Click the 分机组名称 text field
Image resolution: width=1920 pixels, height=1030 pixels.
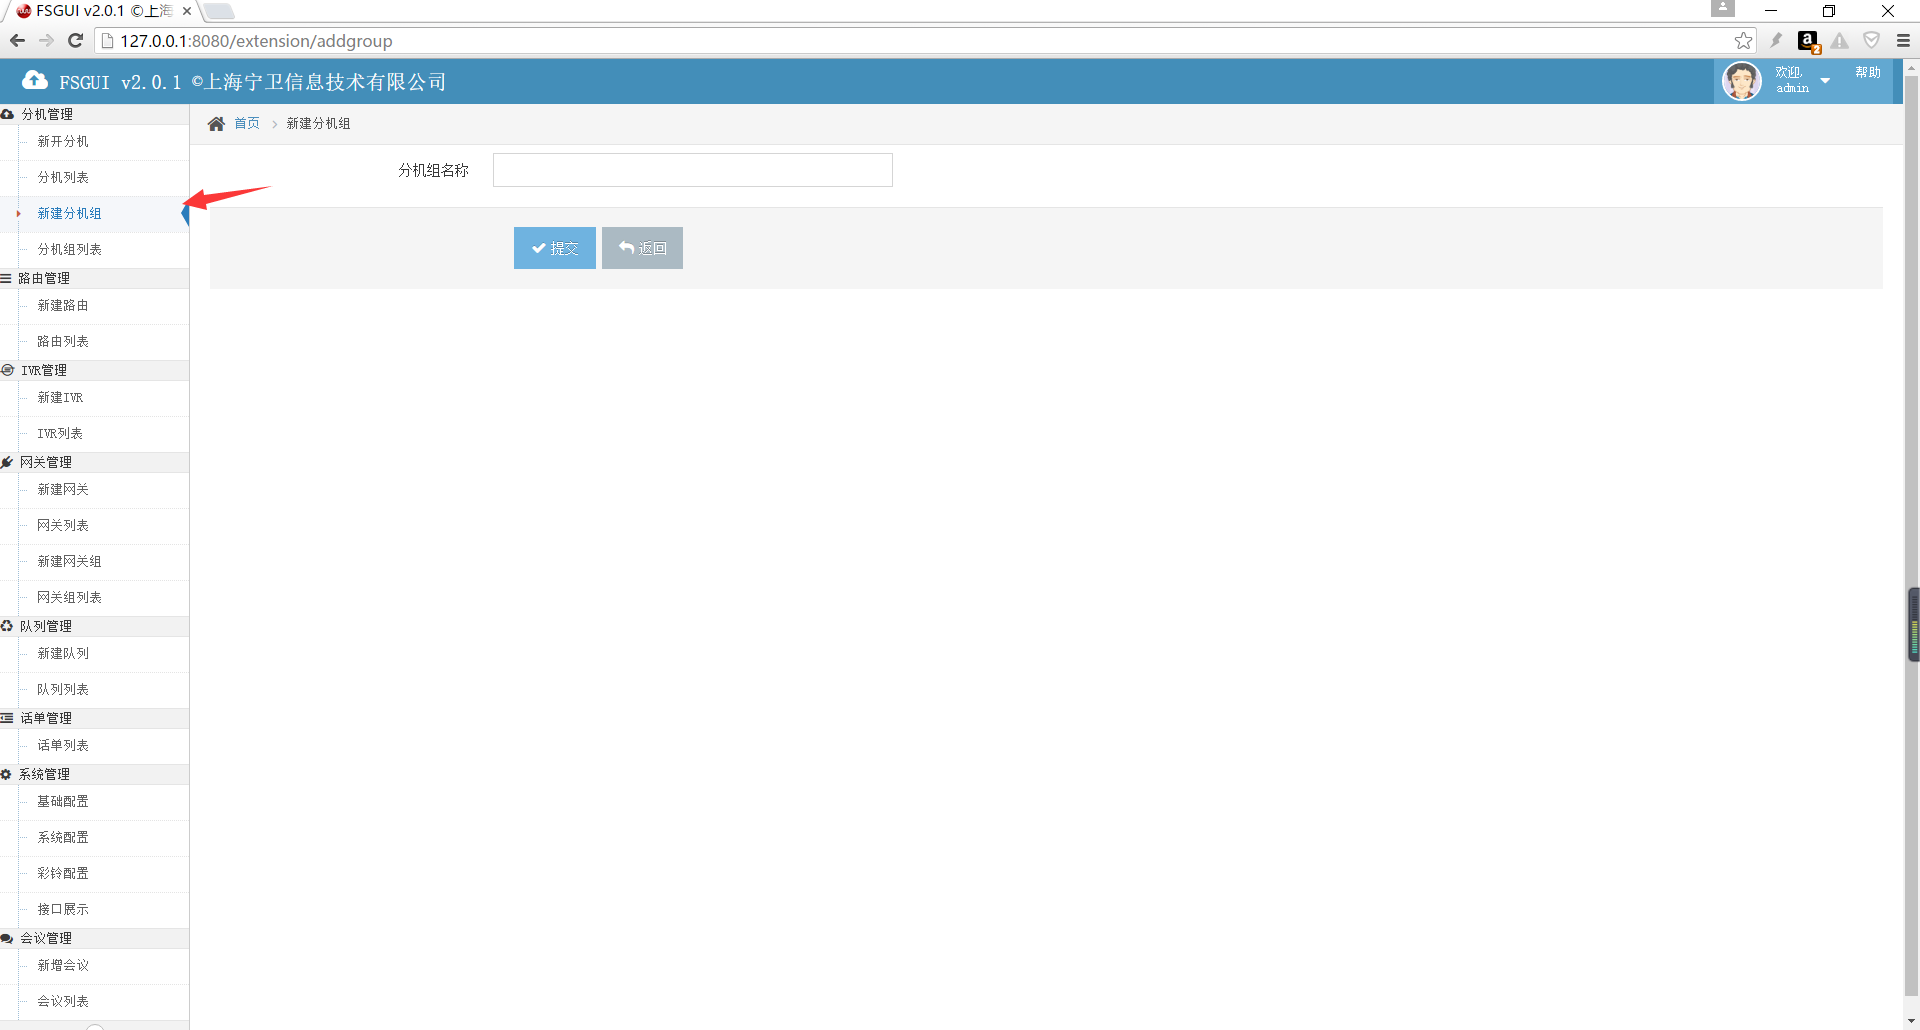pyautogui.click(x=692, y=170)
